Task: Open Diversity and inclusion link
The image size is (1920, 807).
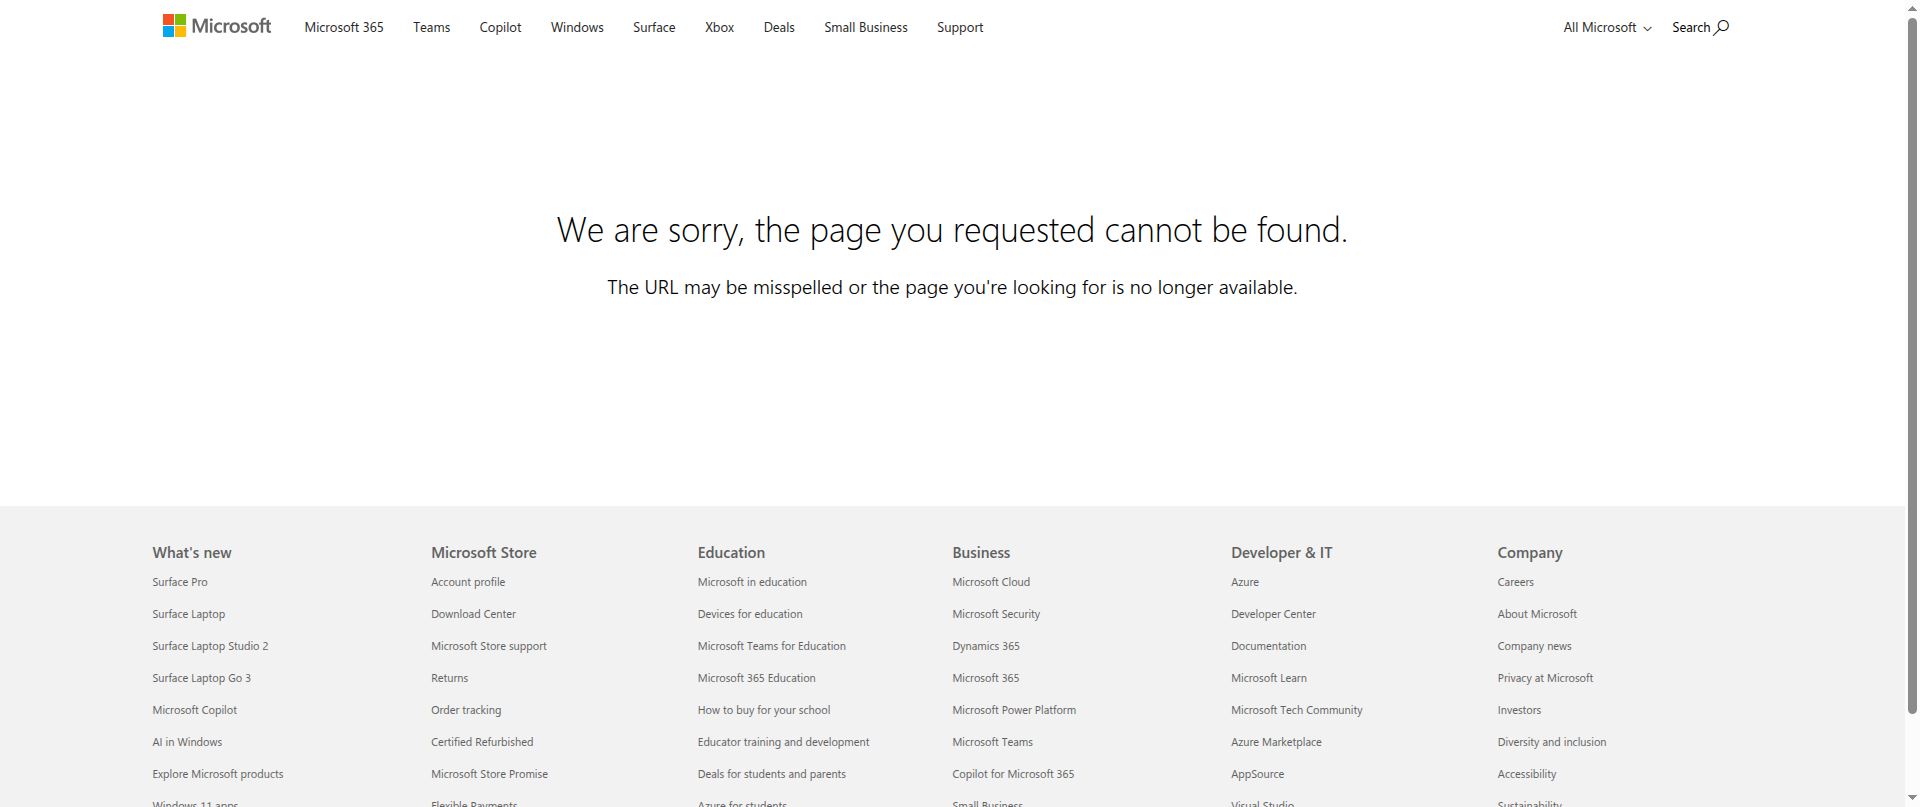Action: 1552,742
